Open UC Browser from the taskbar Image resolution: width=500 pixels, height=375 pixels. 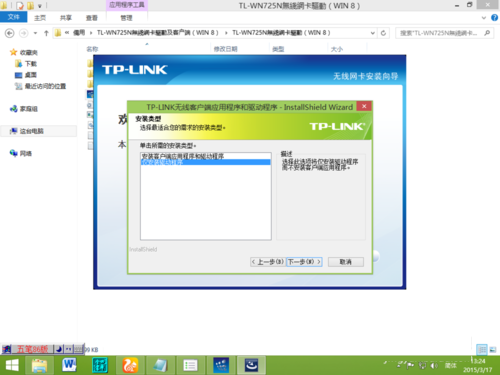(130, 365)
